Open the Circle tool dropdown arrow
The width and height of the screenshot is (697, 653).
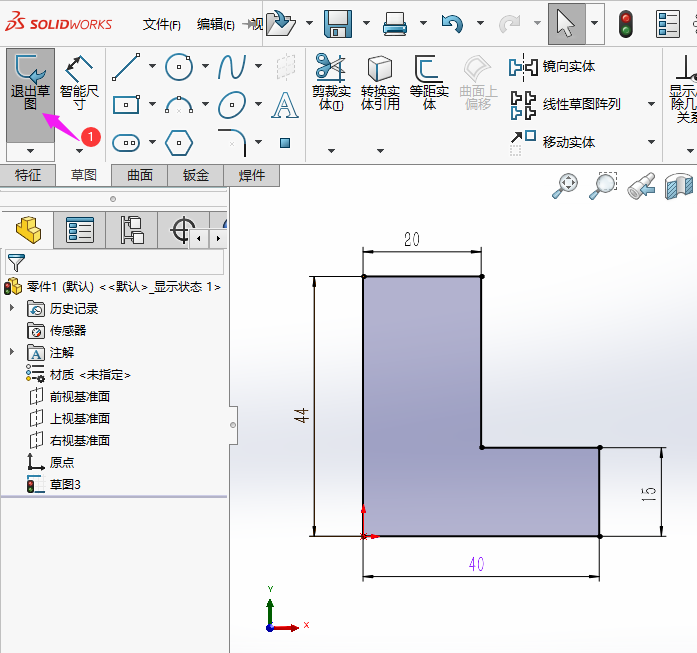pyautogui.click(x=205, y=66)
